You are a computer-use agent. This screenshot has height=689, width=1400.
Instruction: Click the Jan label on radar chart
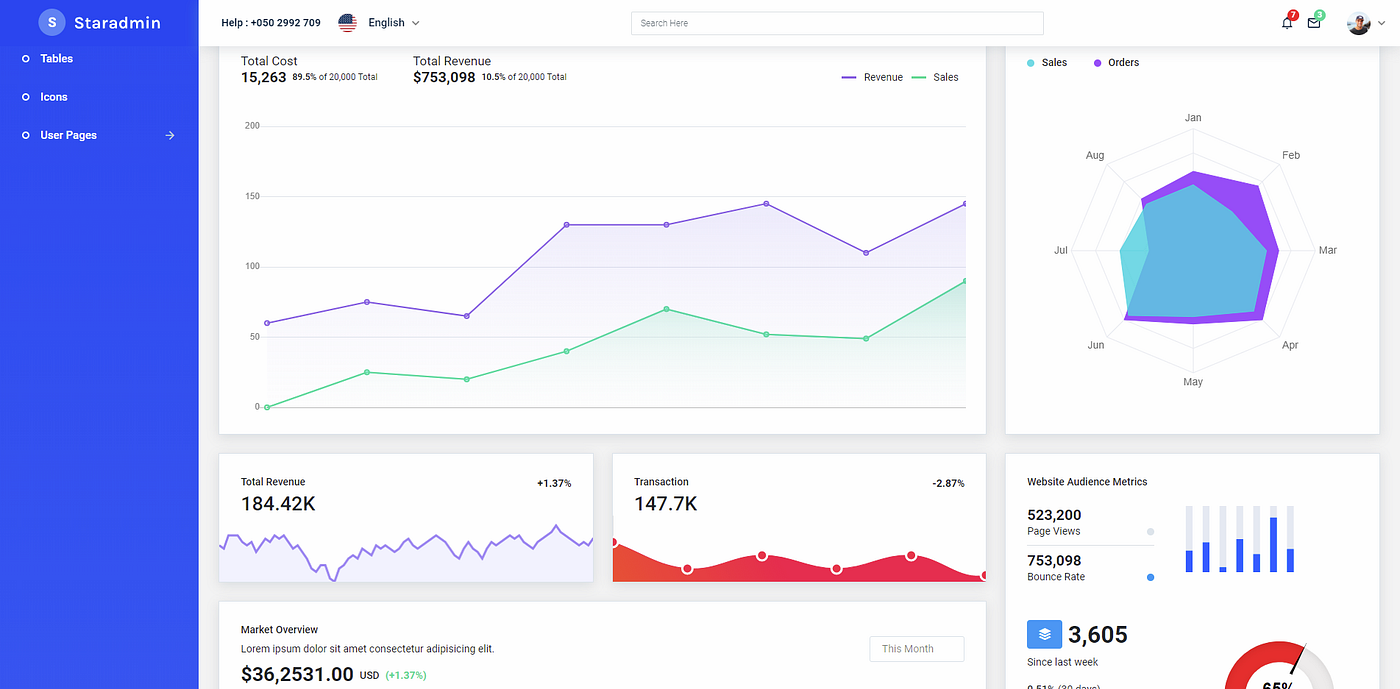pyautogui.click(x=1193, y=118)
